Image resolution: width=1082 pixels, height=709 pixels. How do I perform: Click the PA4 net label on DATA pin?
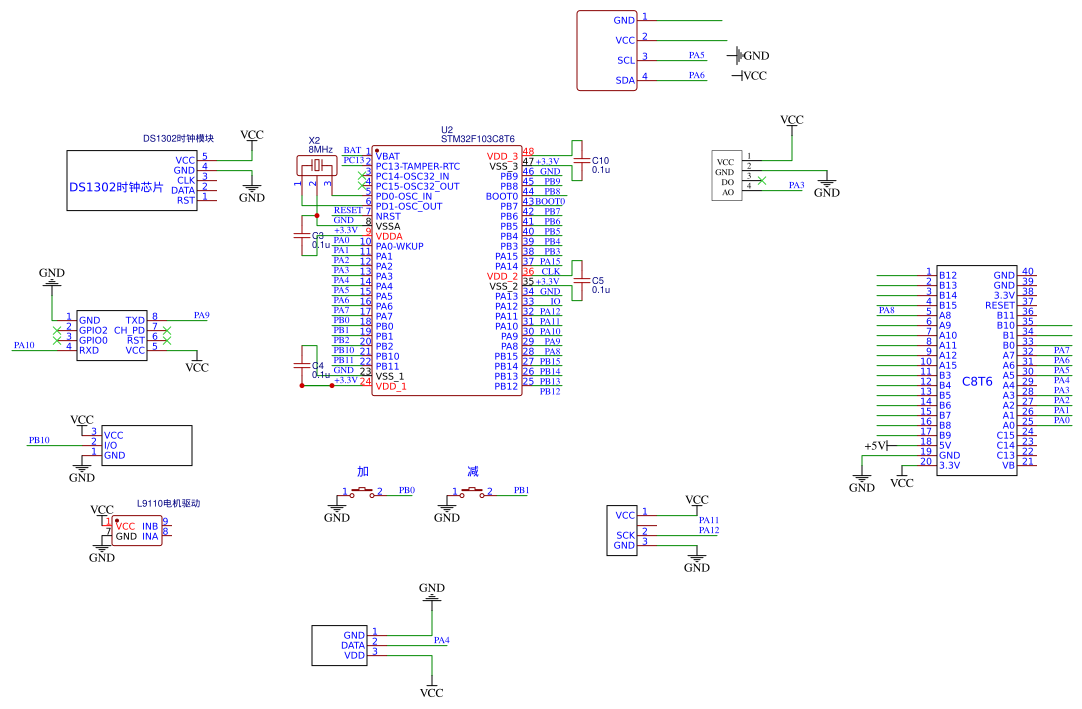click(x=442, y=640)
